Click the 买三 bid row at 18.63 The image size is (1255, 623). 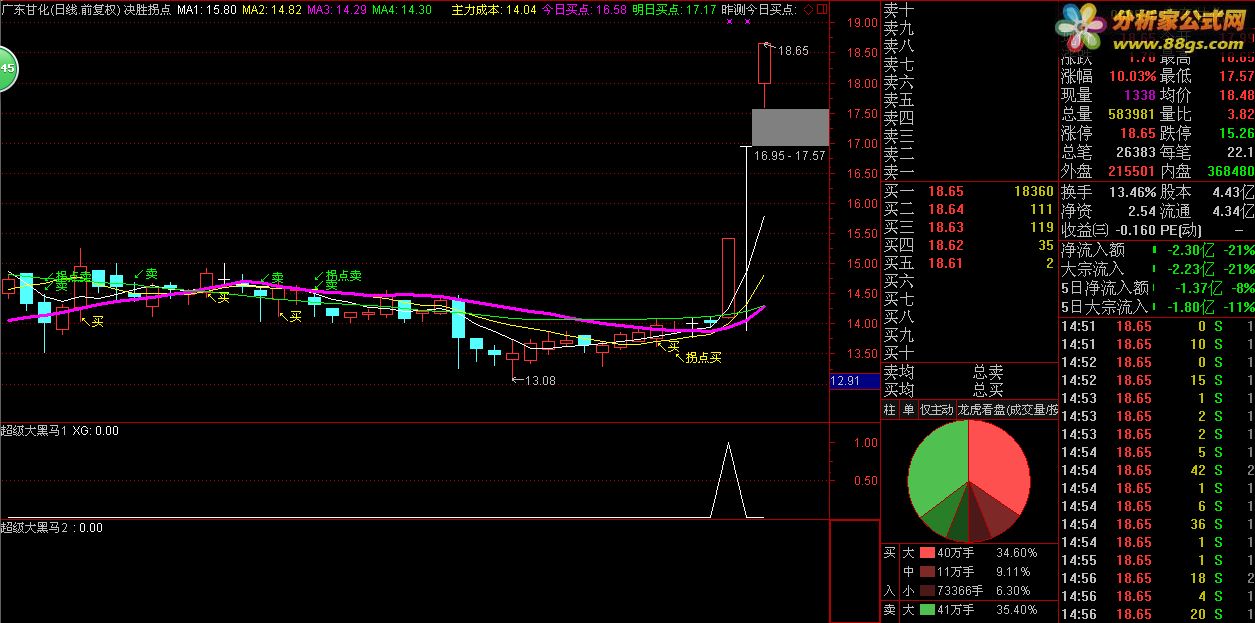[x=969, y=227]
